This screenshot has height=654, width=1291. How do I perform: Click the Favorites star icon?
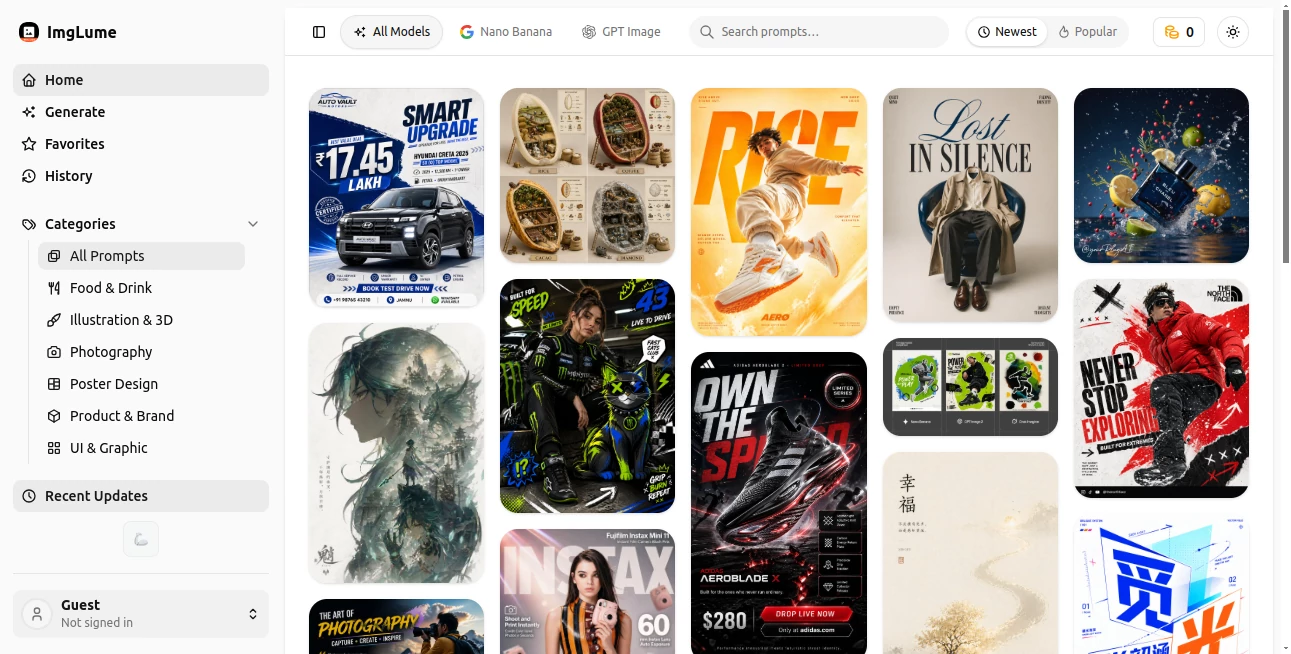[x=29, y=144]
